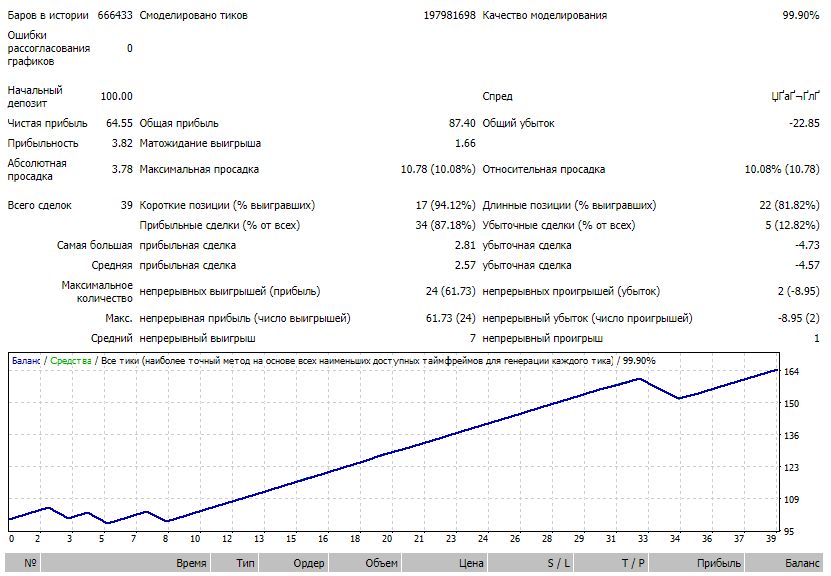The width and height of the screenshot is (831, 576).
Task: Select average profitable trade value 2.57
Action: (465, 265)
